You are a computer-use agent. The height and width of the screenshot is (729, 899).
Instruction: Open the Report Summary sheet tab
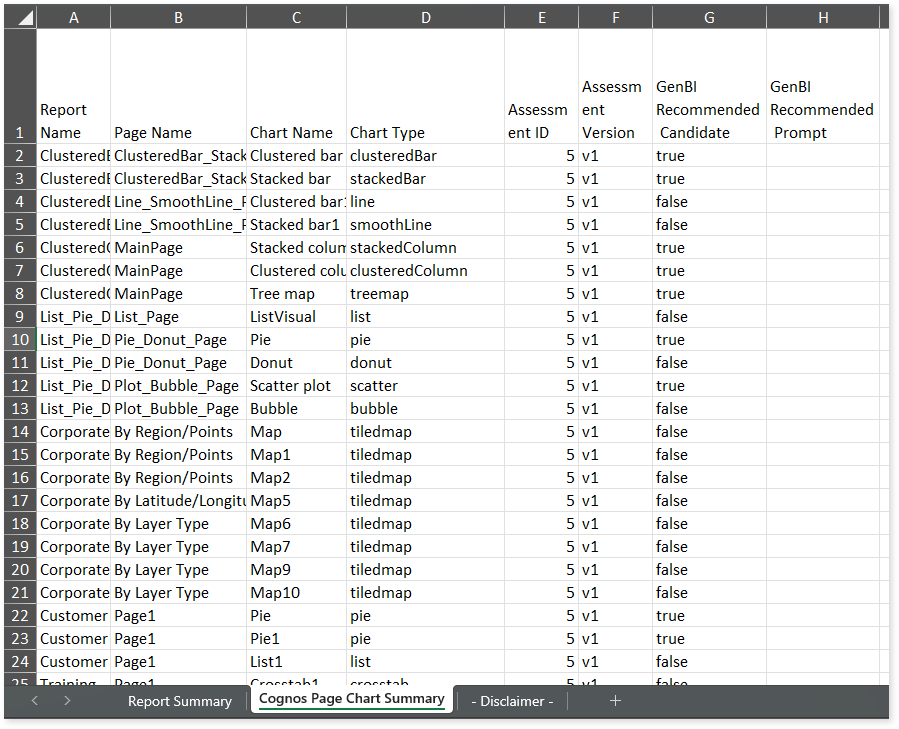pos(179,701)
